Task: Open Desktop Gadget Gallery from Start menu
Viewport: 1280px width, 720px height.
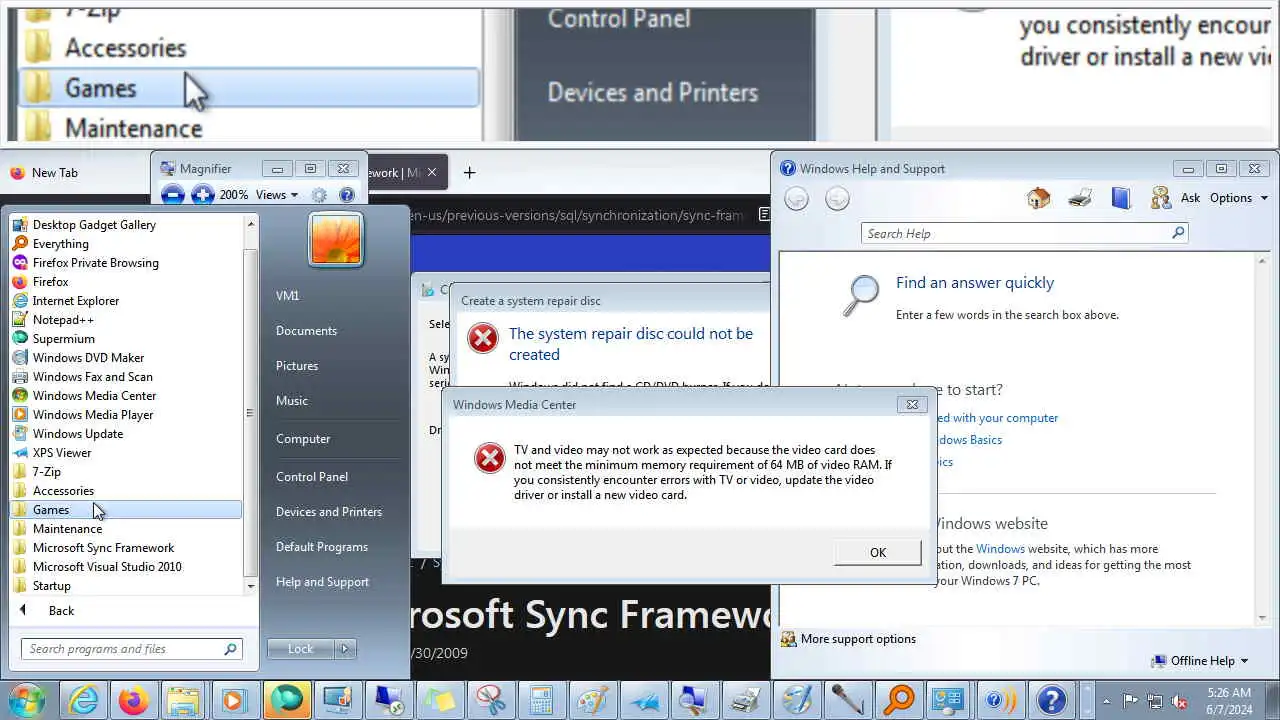Action: click(x=126, y=225)
